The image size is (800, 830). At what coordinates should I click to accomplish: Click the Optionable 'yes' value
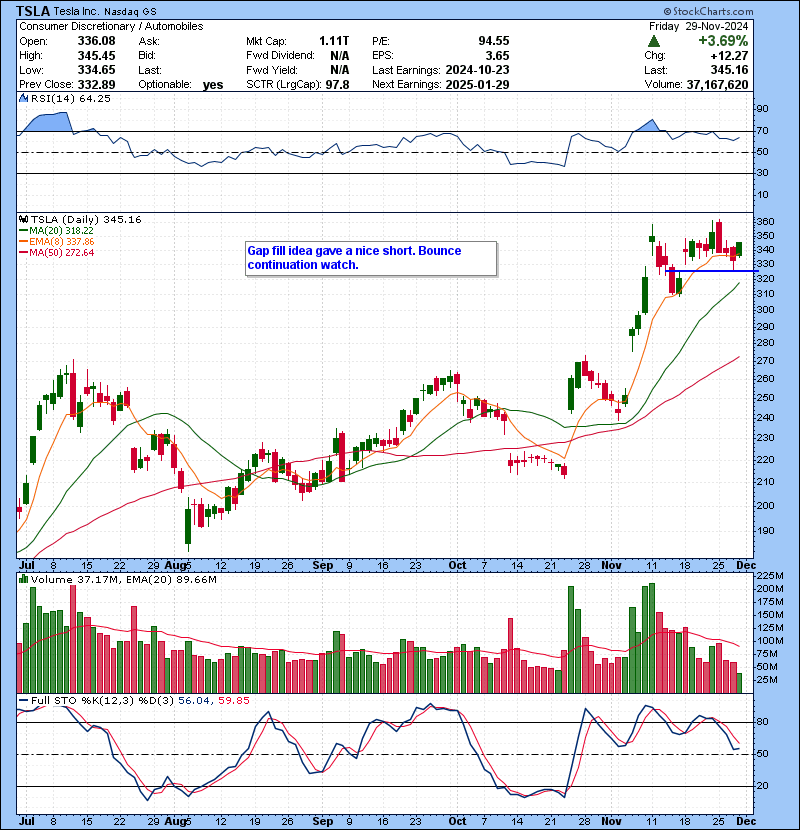click(213, 85)
